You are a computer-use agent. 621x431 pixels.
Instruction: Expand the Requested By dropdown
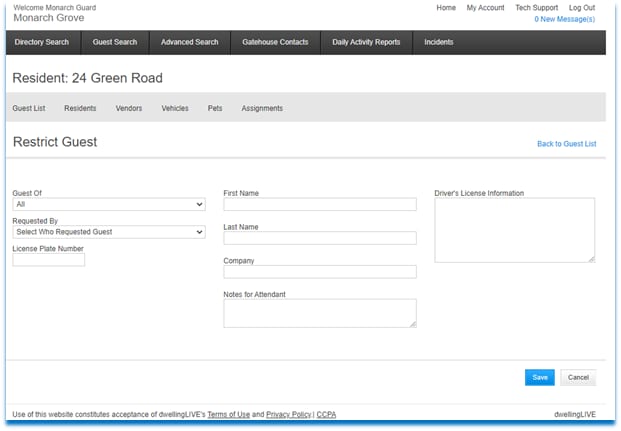(109, 232)
